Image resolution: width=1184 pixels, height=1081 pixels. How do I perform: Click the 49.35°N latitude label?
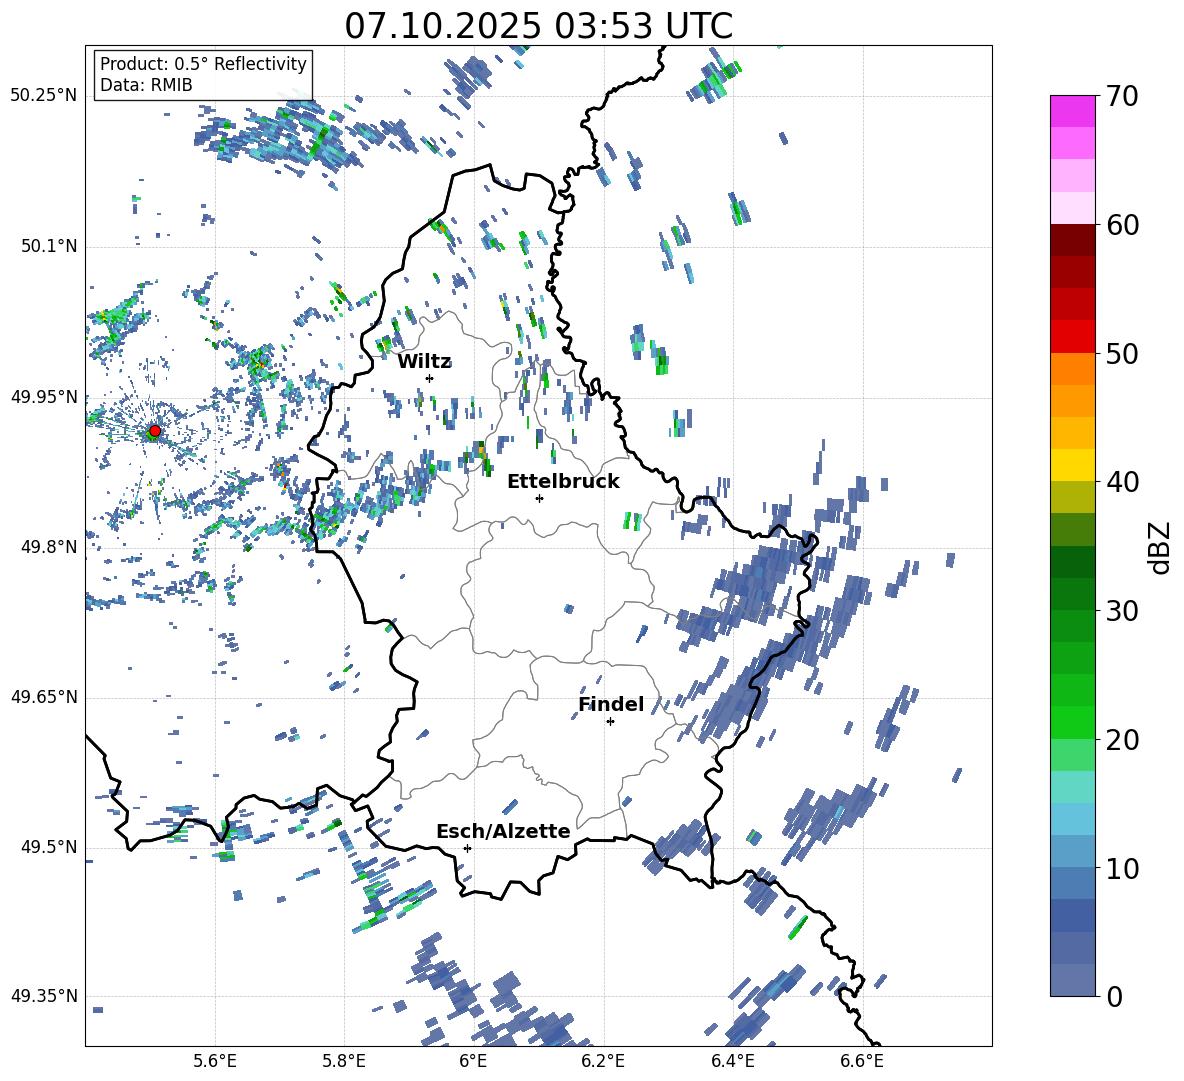click(x=44, y=996)
